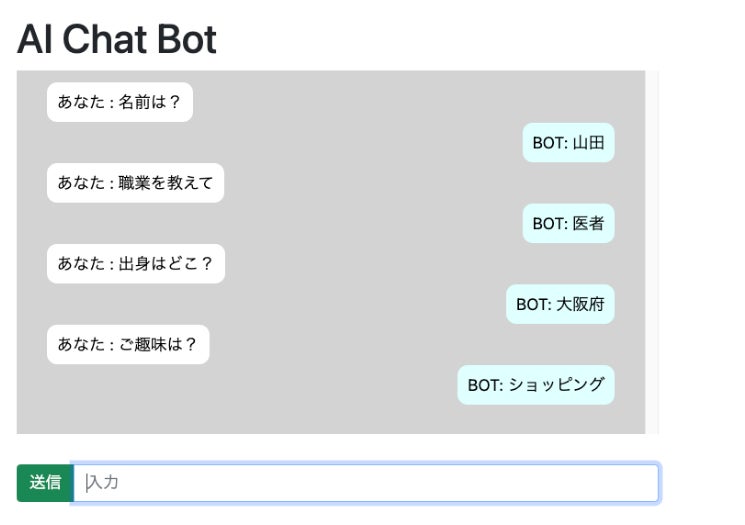Viewport: 745px width, 525px height.
Task: Click the reply text "ショッピング"
Action: point(557,385)
